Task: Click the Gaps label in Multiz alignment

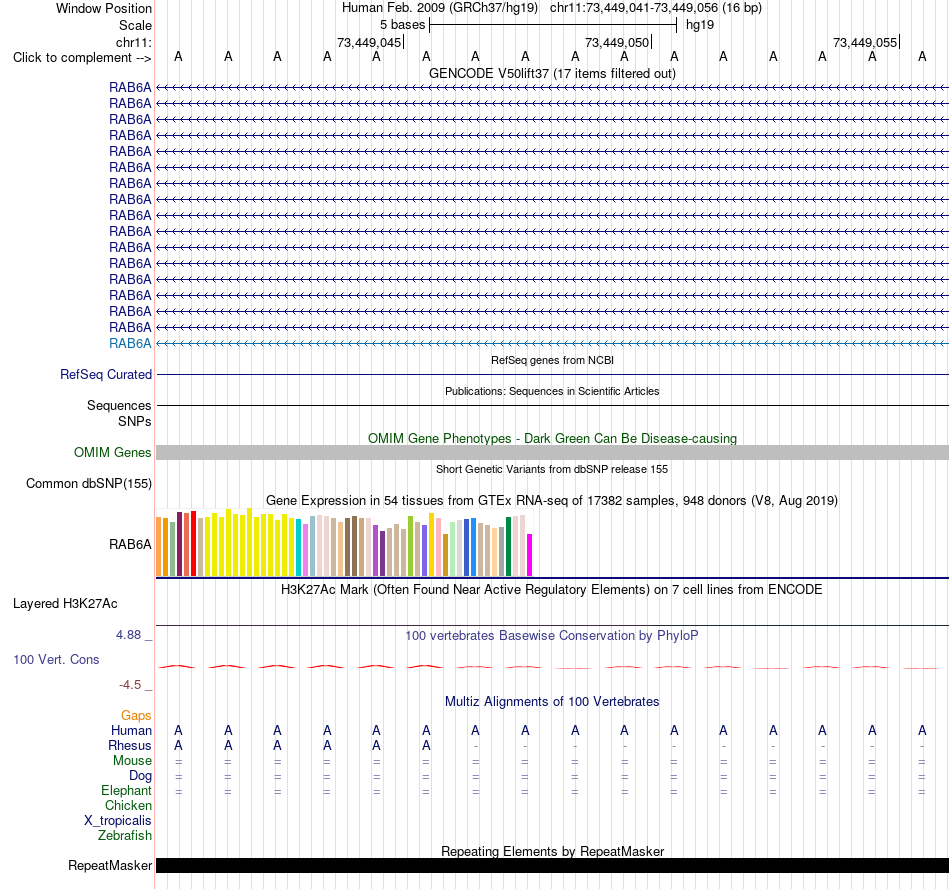Action: [x=136, y=716]
